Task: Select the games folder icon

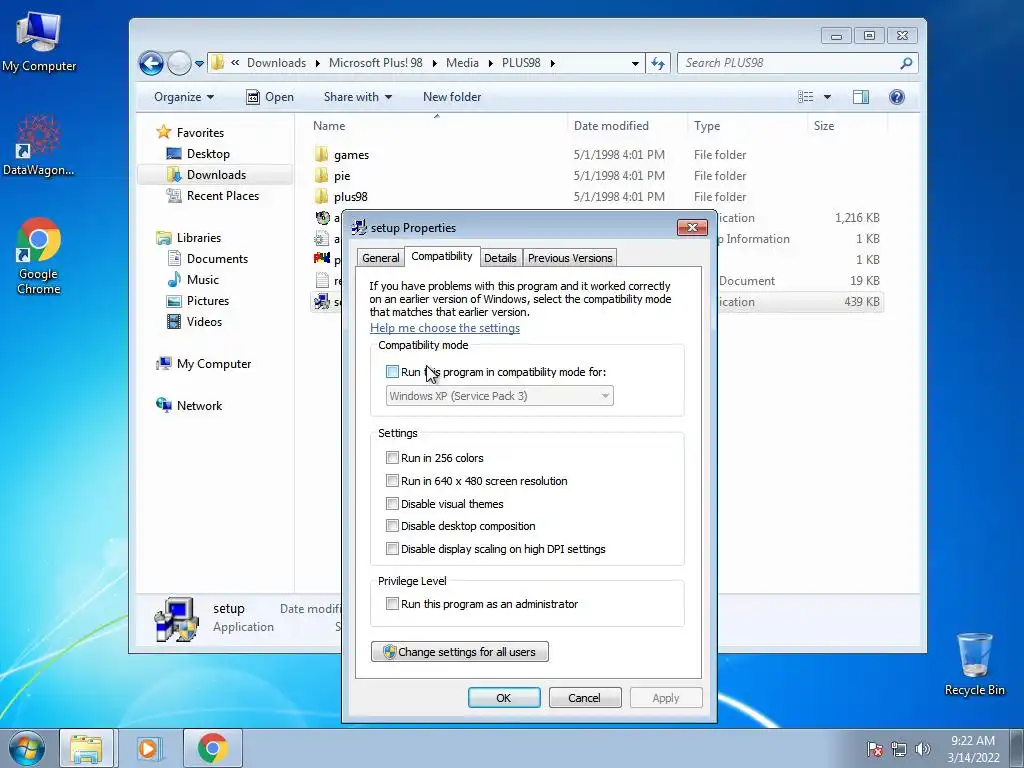Action: coord(321,155)
